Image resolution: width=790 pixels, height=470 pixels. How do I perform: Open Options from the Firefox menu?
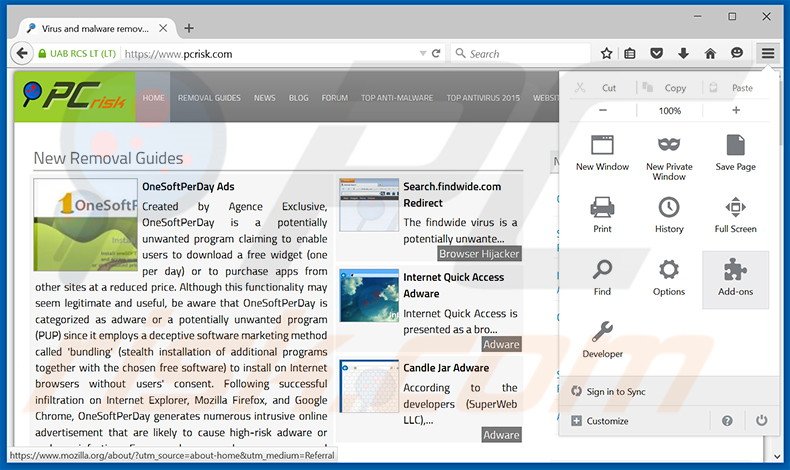669,279
